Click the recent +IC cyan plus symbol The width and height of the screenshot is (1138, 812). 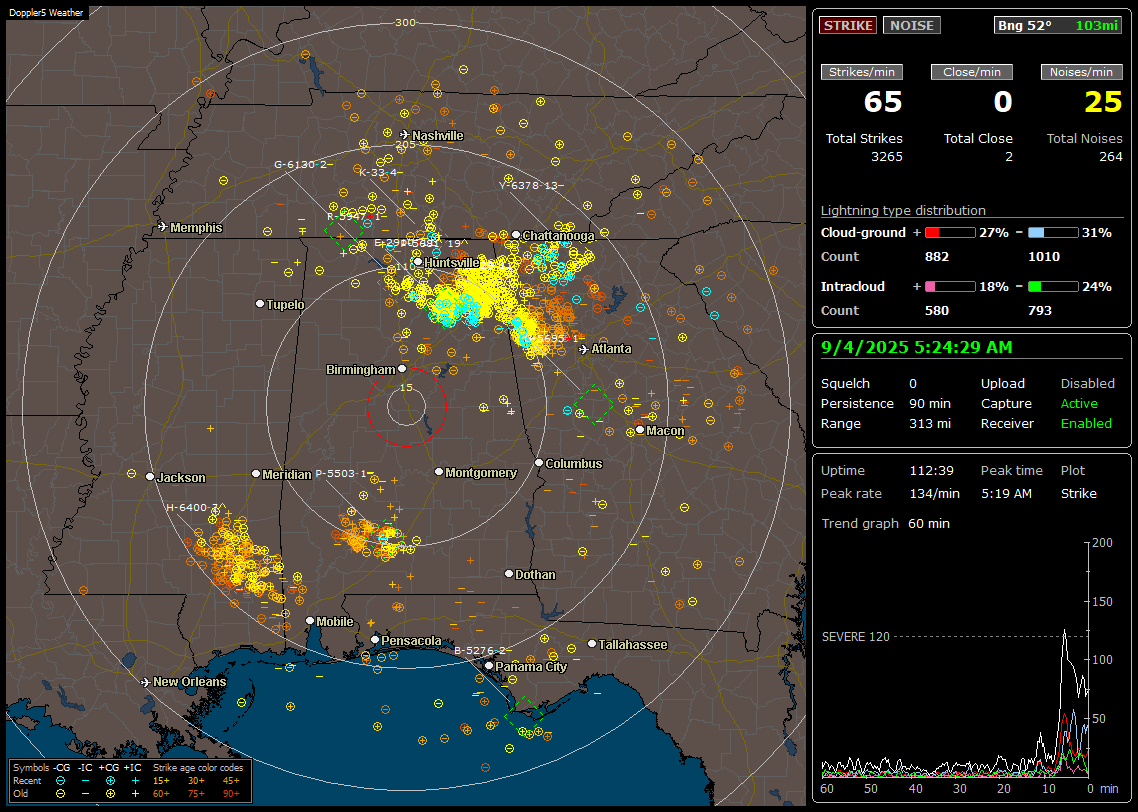[x=135, y=781]
